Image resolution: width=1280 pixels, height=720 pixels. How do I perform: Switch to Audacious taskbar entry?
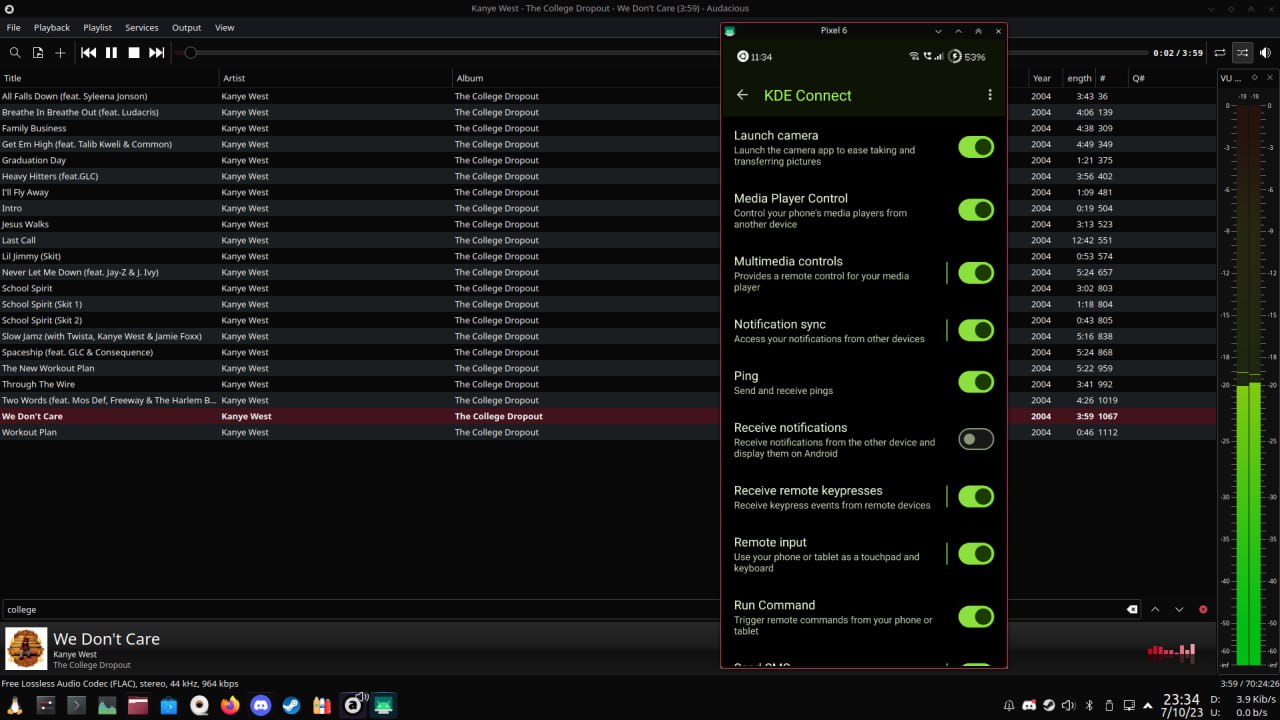[x=353, y=705]
